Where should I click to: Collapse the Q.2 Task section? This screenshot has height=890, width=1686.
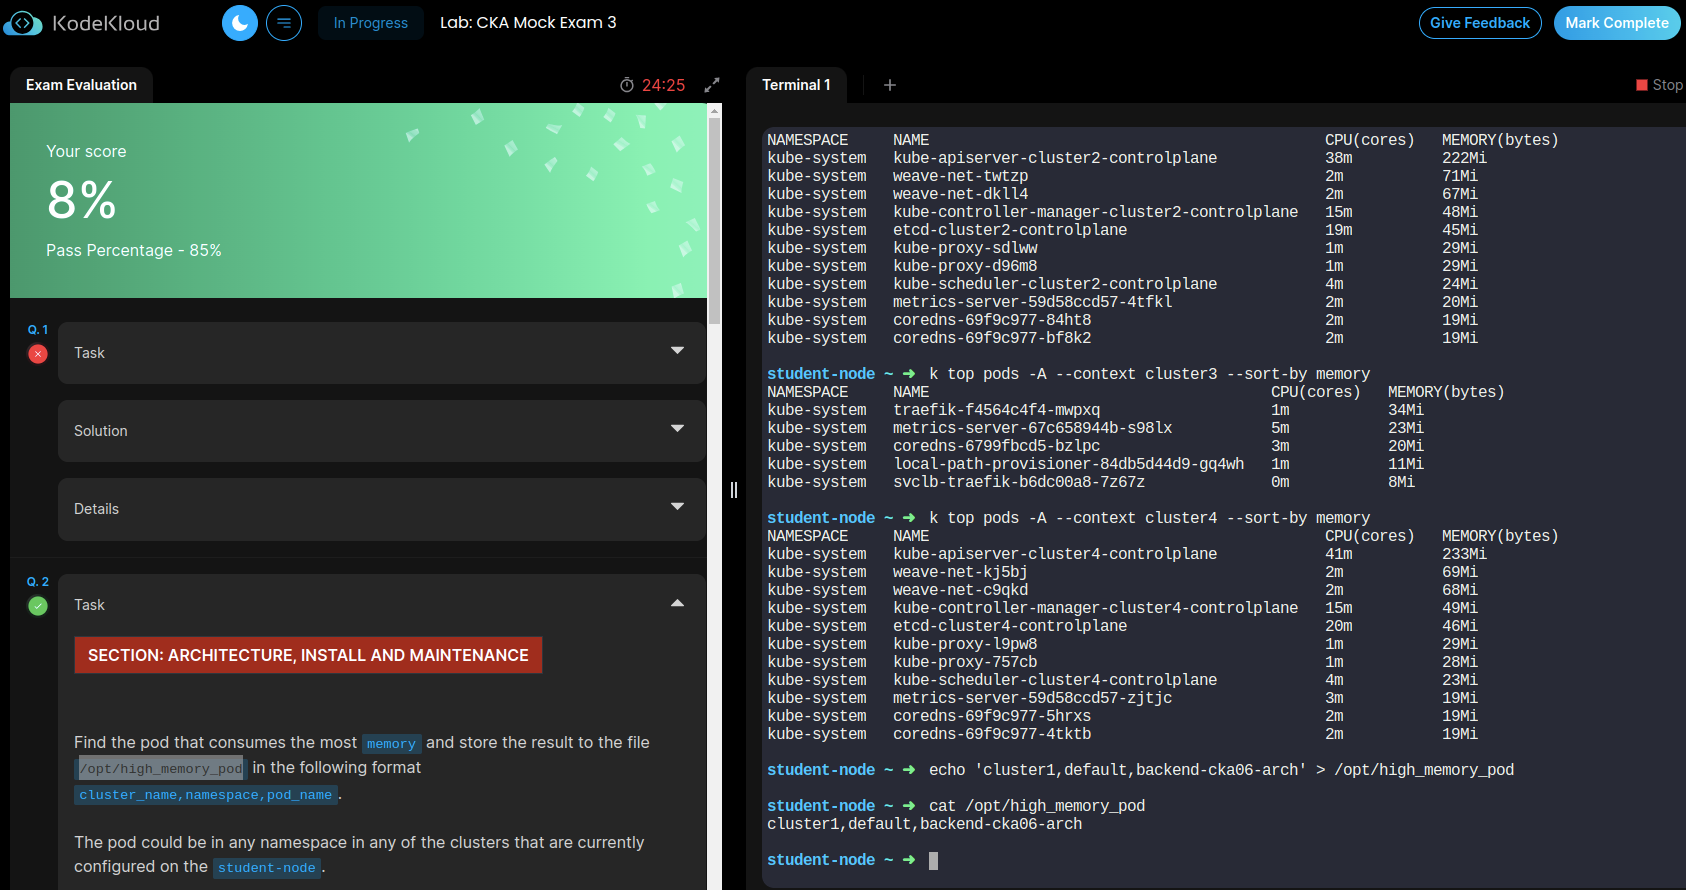677,604
